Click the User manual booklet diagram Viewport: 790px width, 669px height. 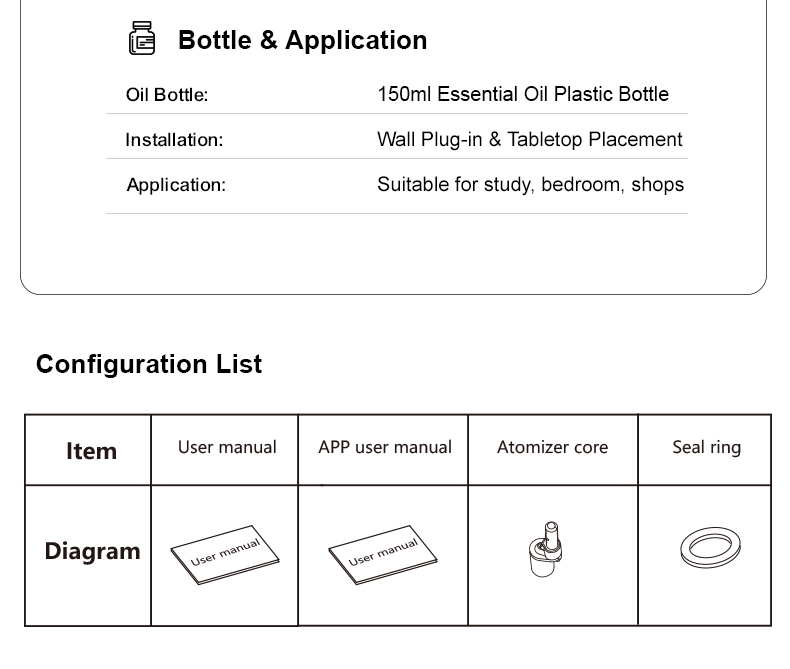tap(225, 555)
